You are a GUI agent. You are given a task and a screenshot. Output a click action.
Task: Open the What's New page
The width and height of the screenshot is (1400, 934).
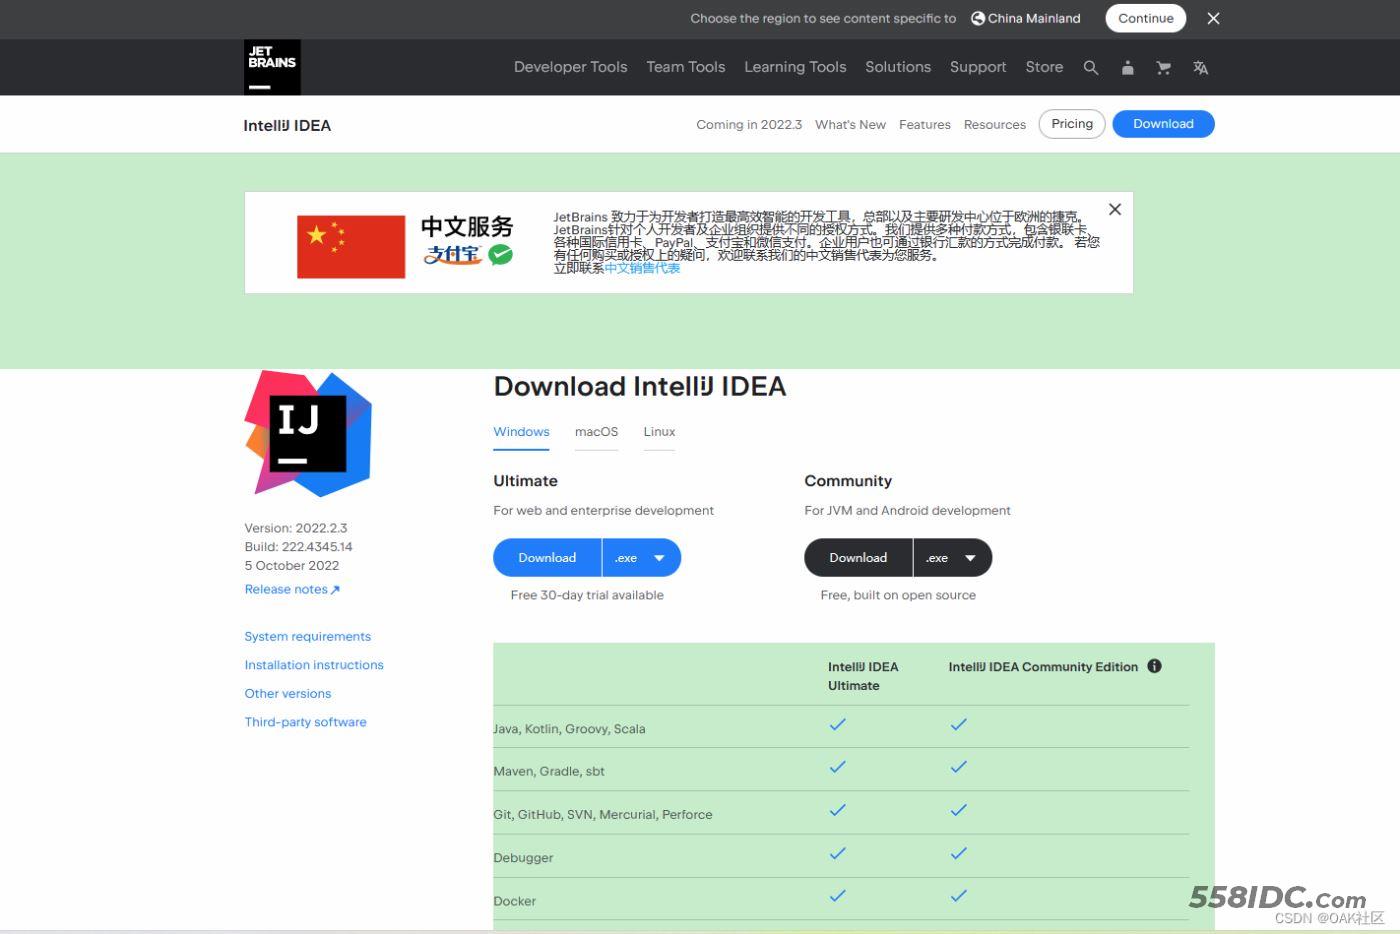[x=850, y=125]
